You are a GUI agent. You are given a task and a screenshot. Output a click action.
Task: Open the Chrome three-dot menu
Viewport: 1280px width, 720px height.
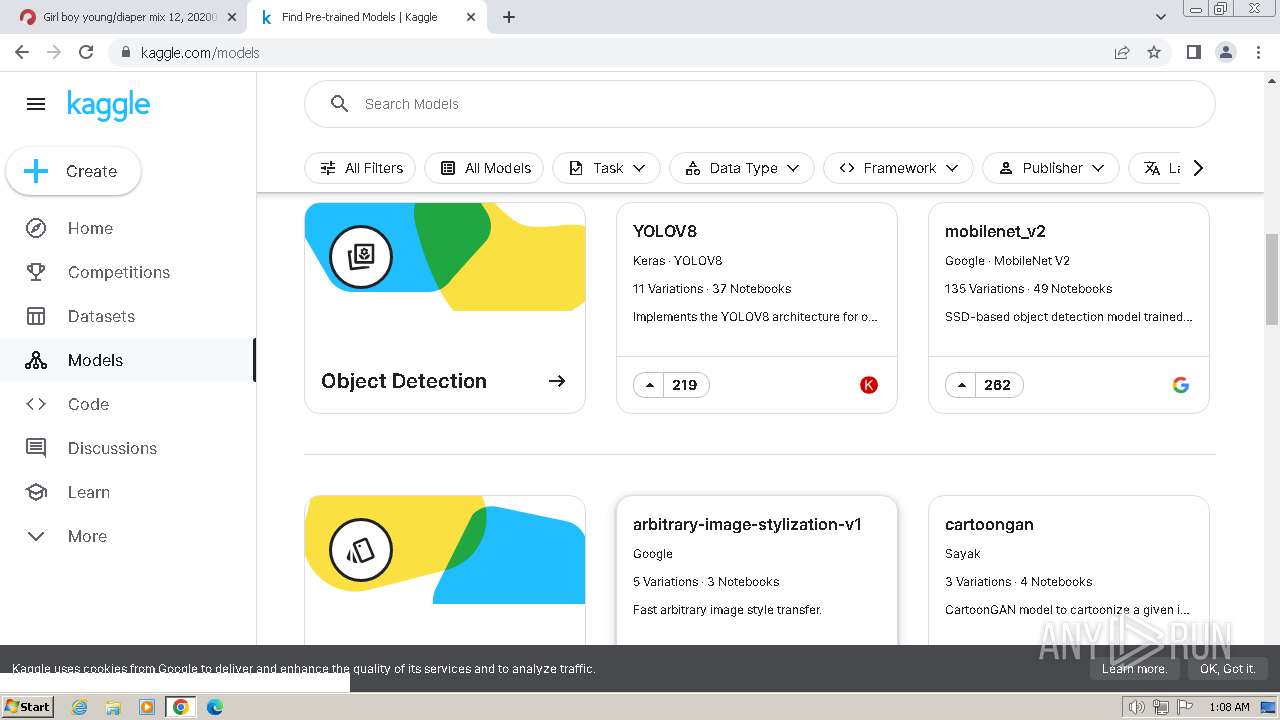(1257, 52)
